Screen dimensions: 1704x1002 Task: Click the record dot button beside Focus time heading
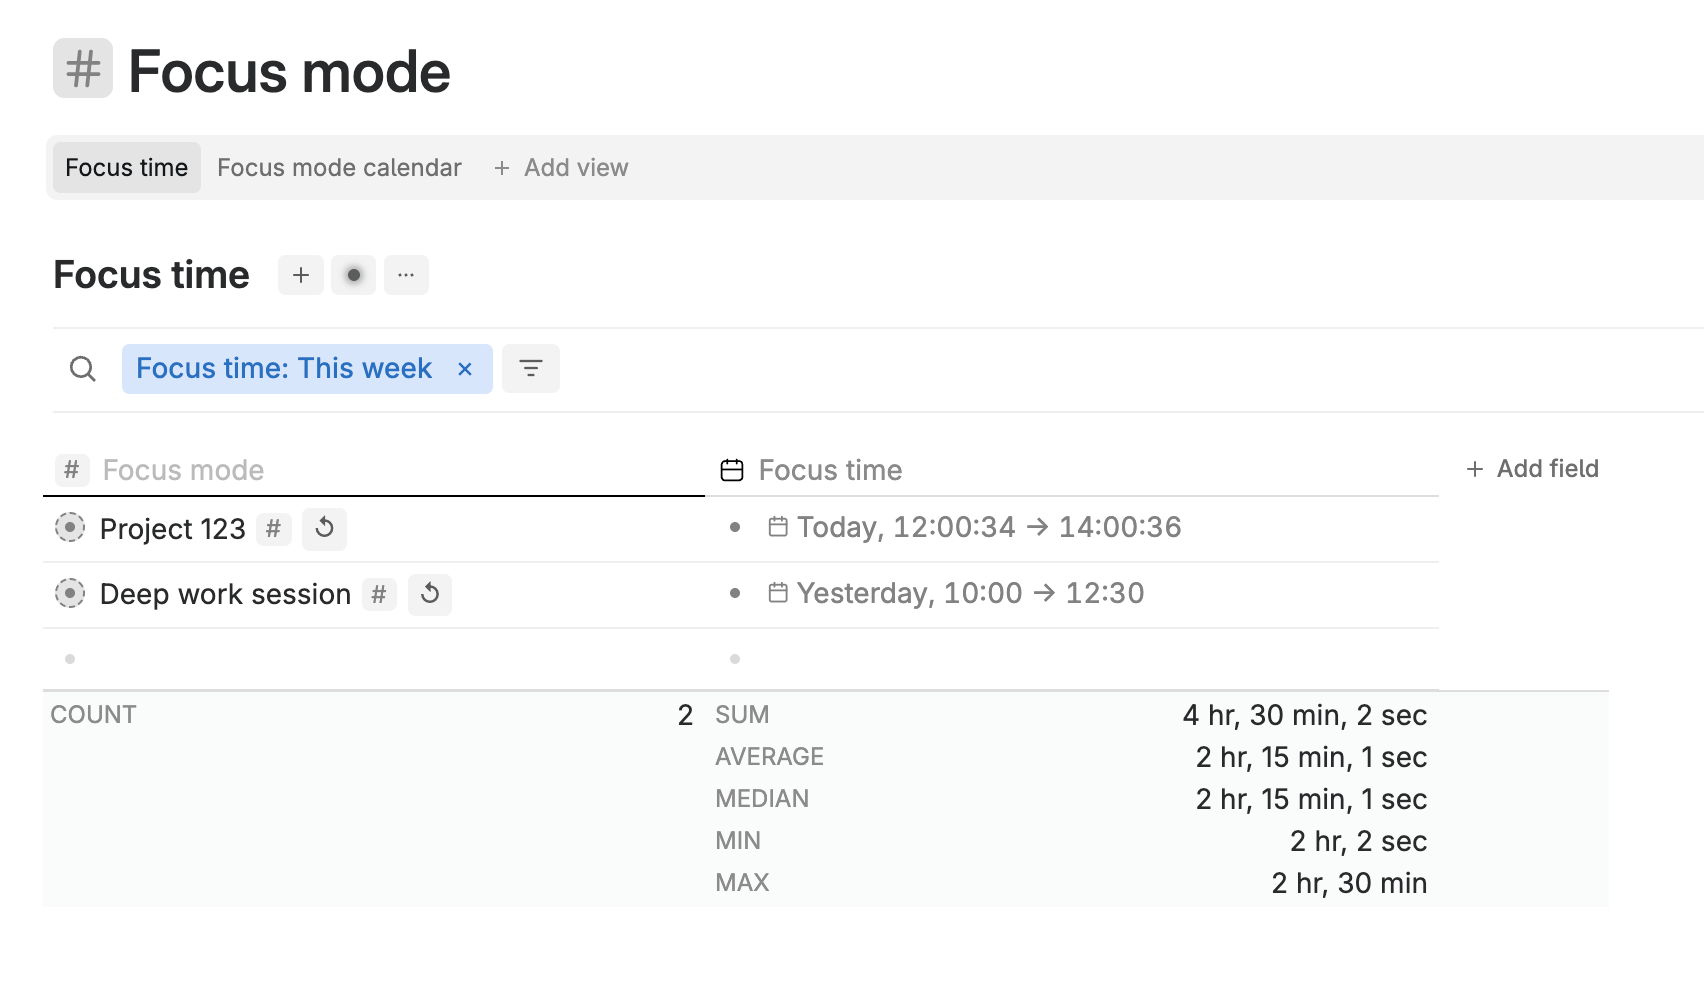(x=353, y=275)
